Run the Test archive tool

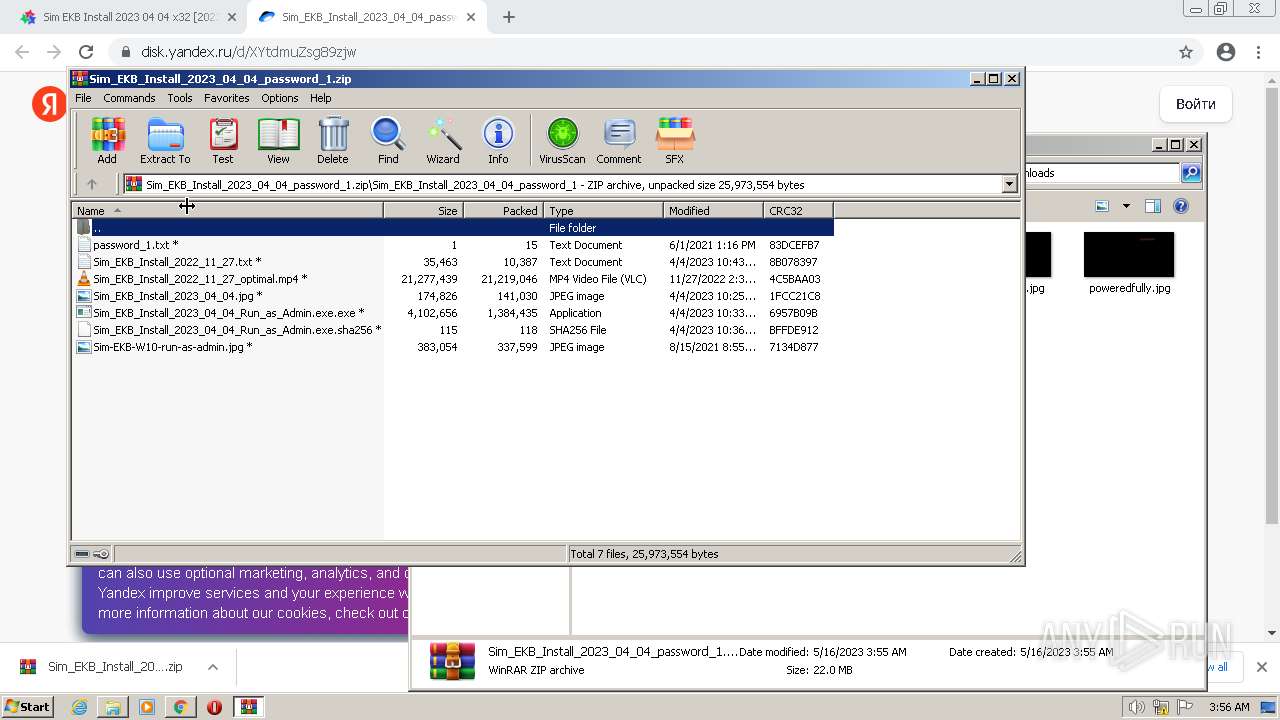(x=223, y=140)
